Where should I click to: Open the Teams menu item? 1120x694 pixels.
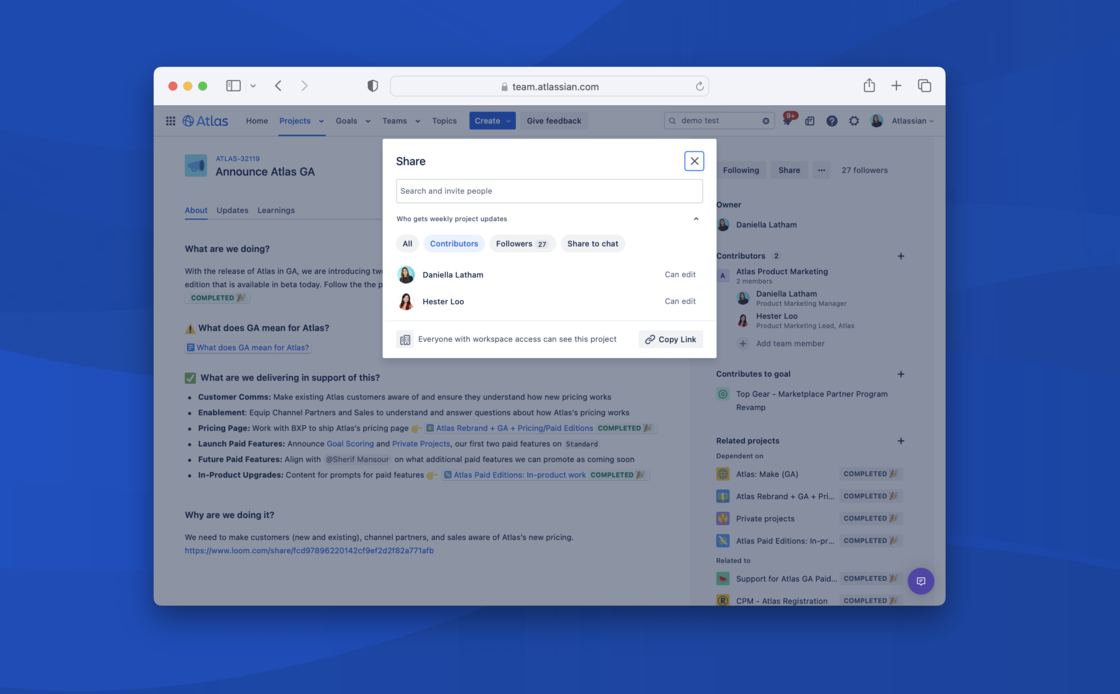pyautogui.click(x=395, y=120)
